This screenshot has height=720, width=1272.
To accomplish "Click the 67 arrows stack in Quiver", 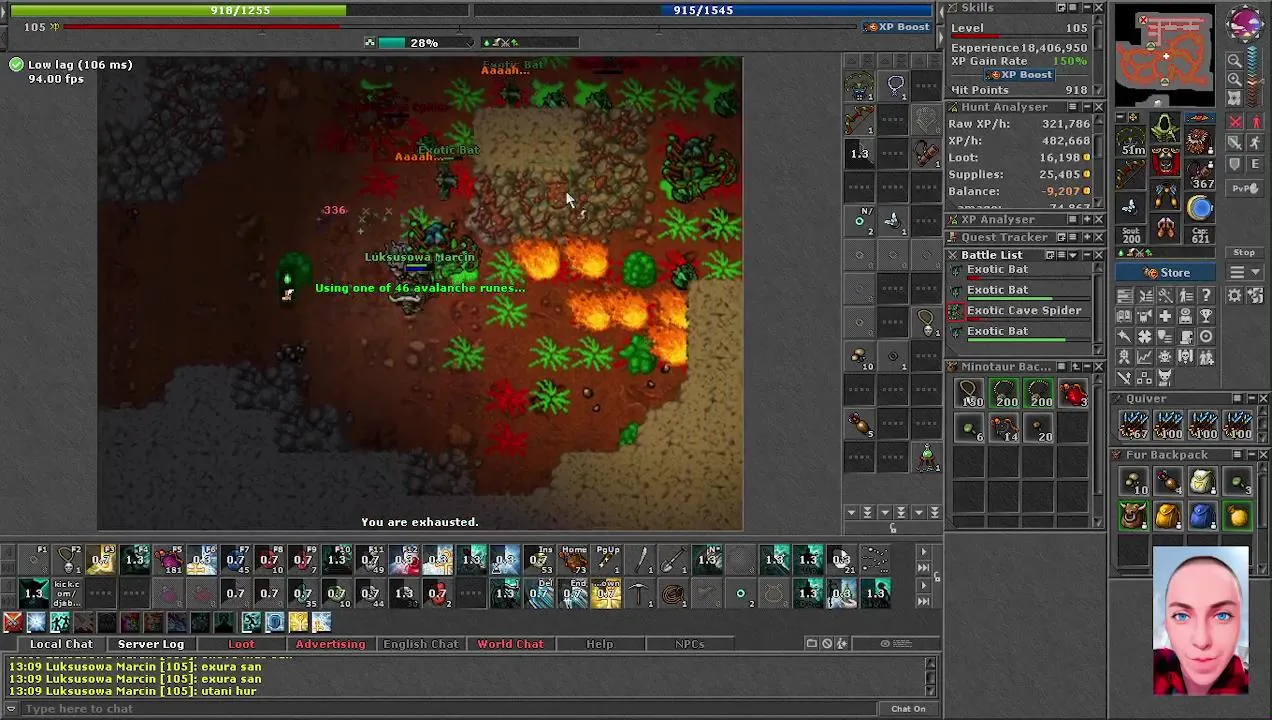I will [1134, 425].
